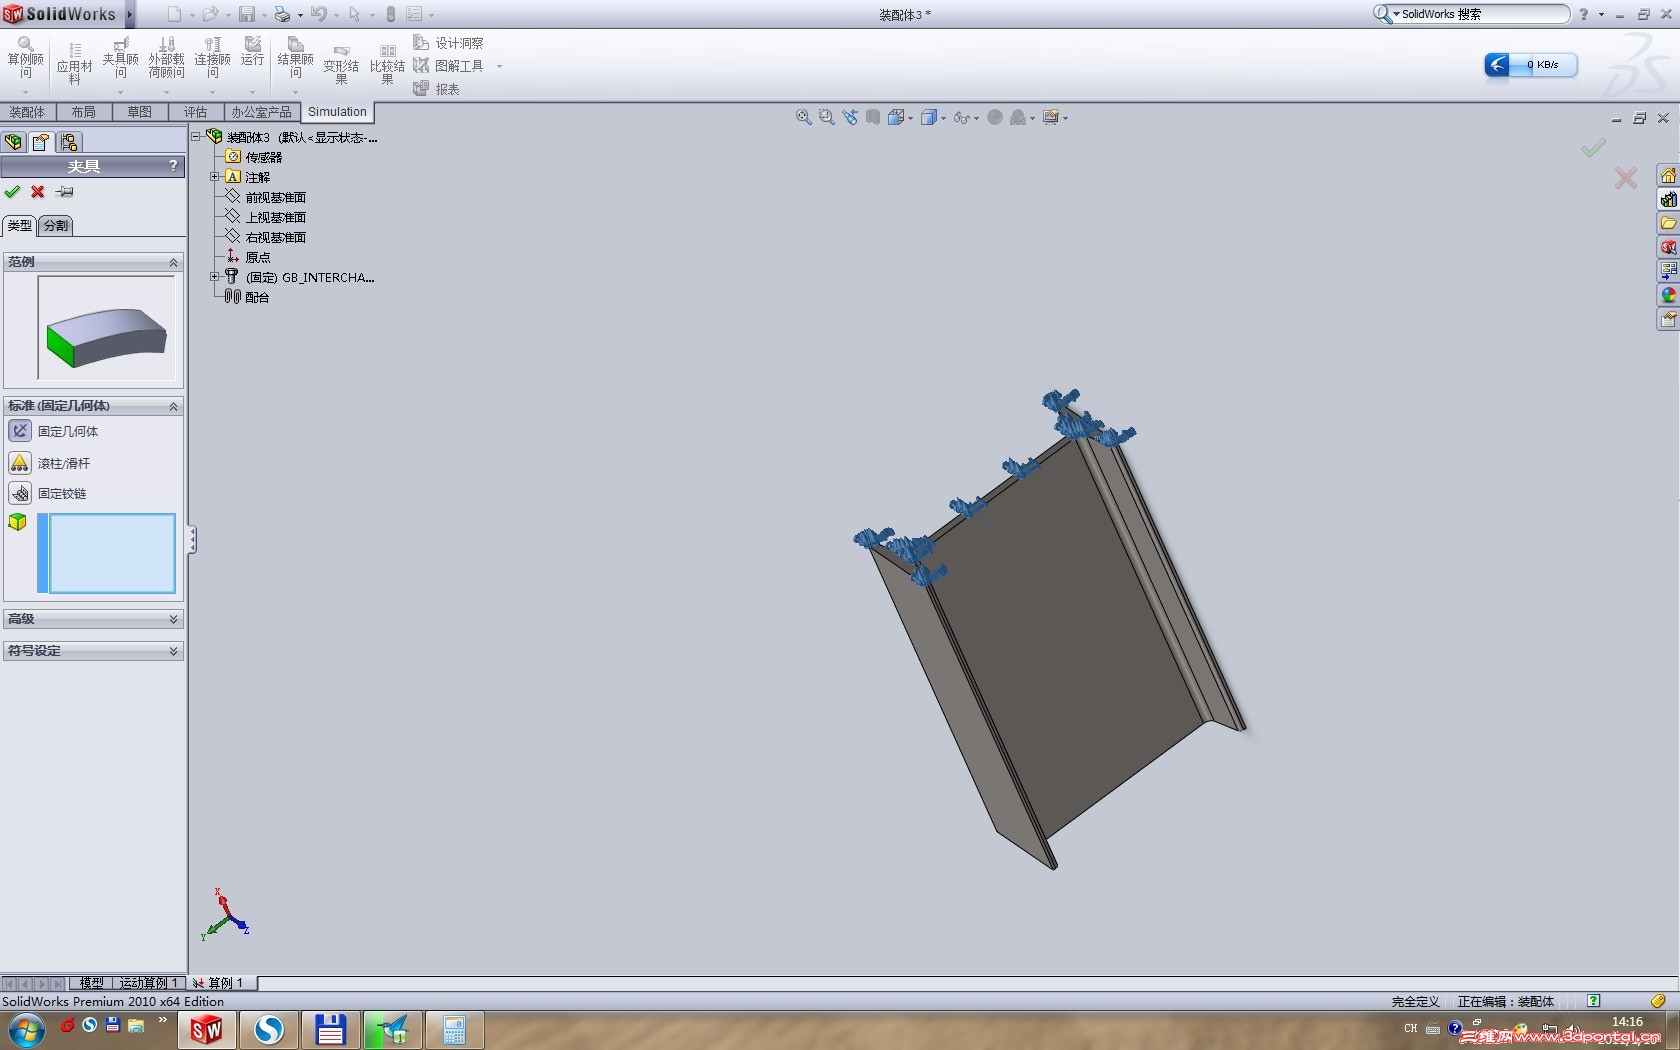The image size is (1680, 1050).
Task: Switch to the 运动算例 1 bottom tab
Action: (148, 983)
